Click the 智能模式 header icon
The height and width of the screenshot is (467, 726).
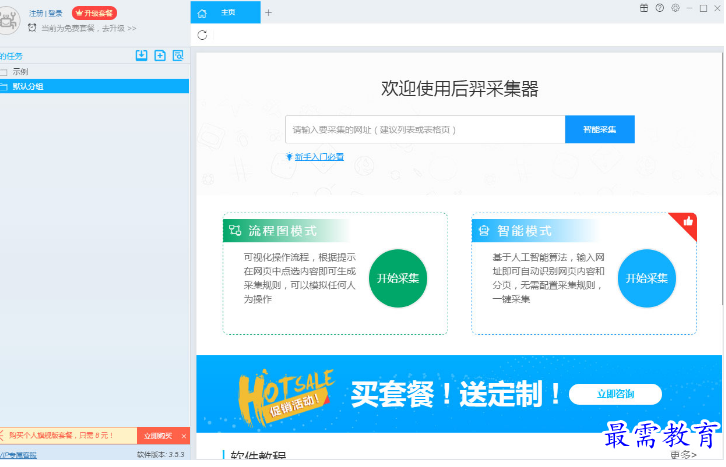(x=484, y=230)
